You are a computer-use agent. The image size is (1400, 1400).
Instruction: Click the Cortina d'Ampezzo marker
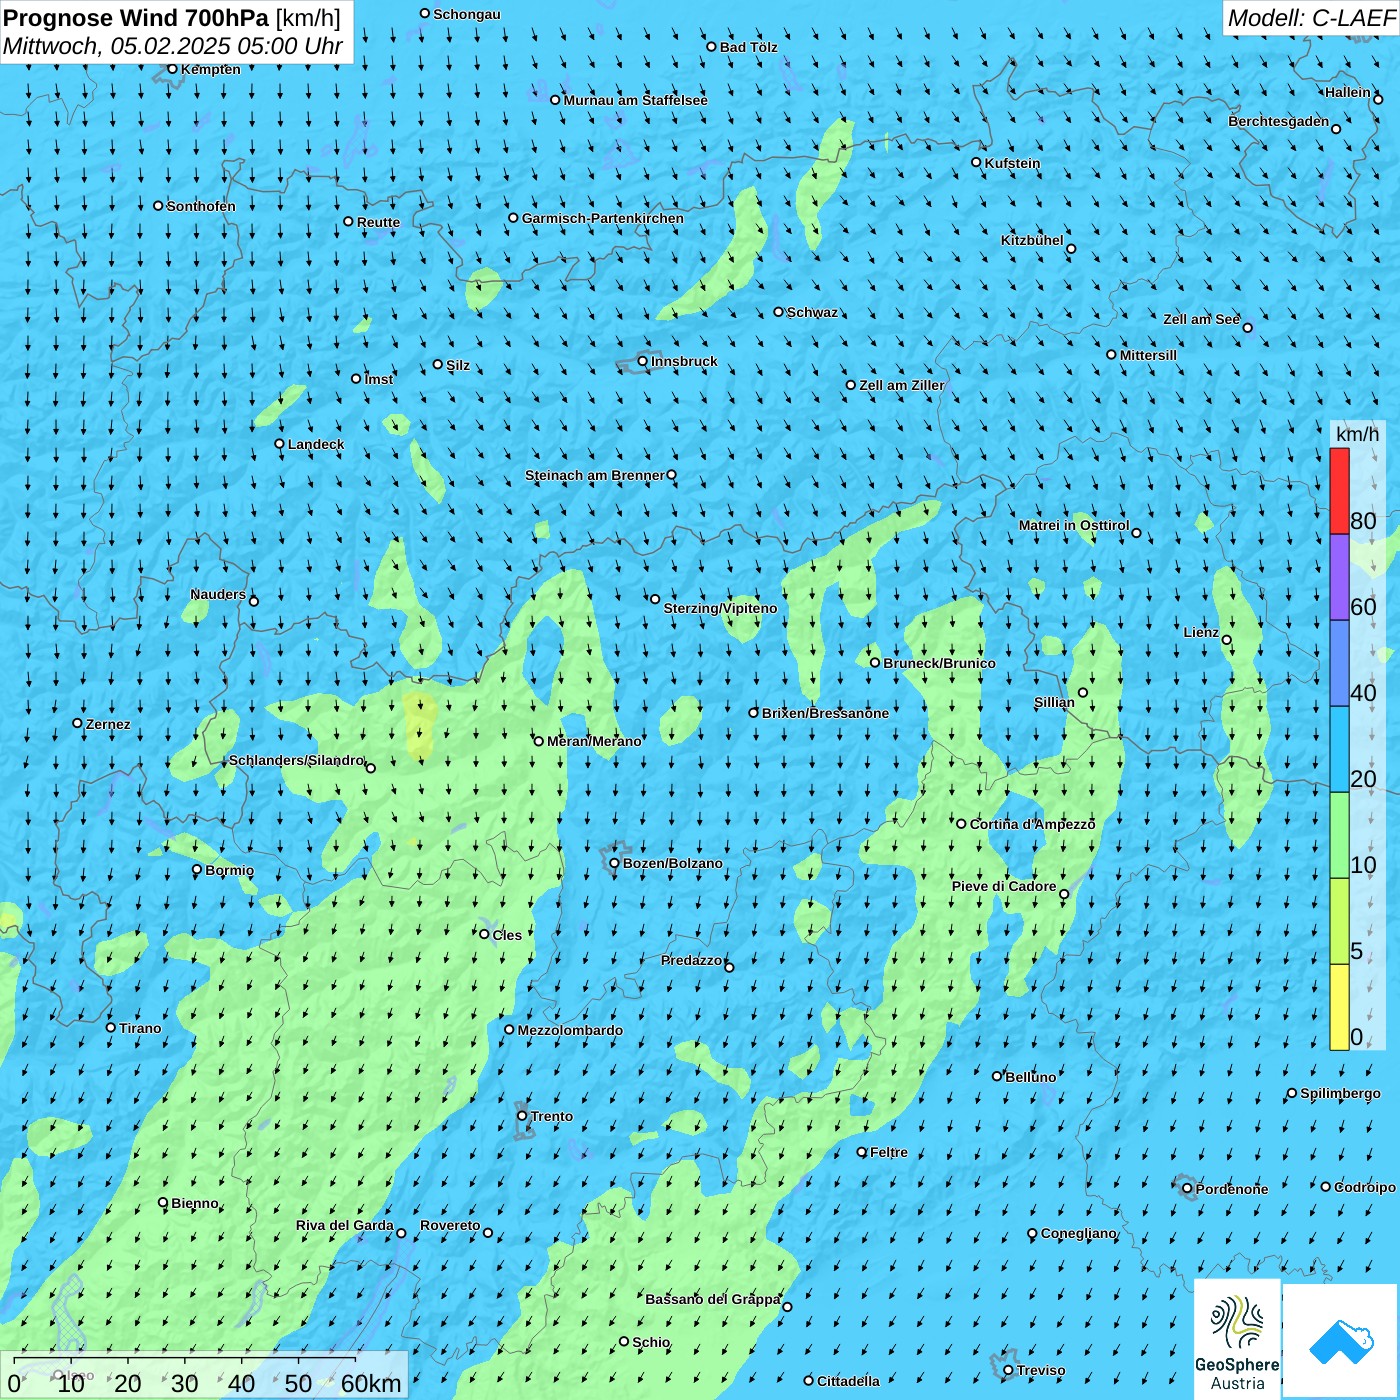pos(962,824)
